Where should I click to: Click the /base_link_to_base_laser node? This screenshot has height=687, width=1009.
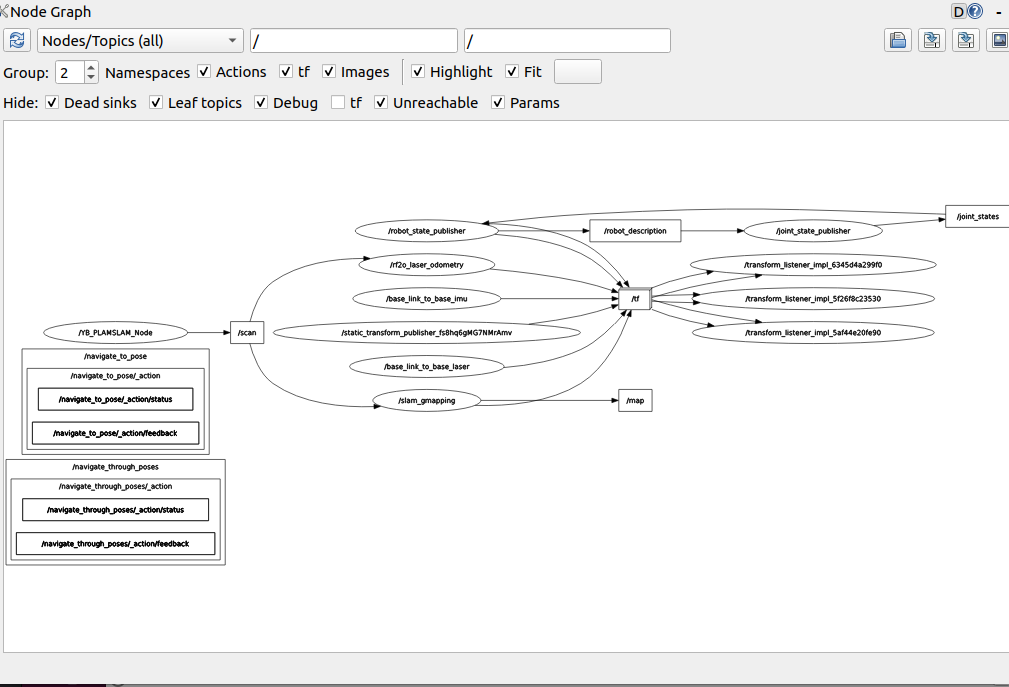coord(427,367)
